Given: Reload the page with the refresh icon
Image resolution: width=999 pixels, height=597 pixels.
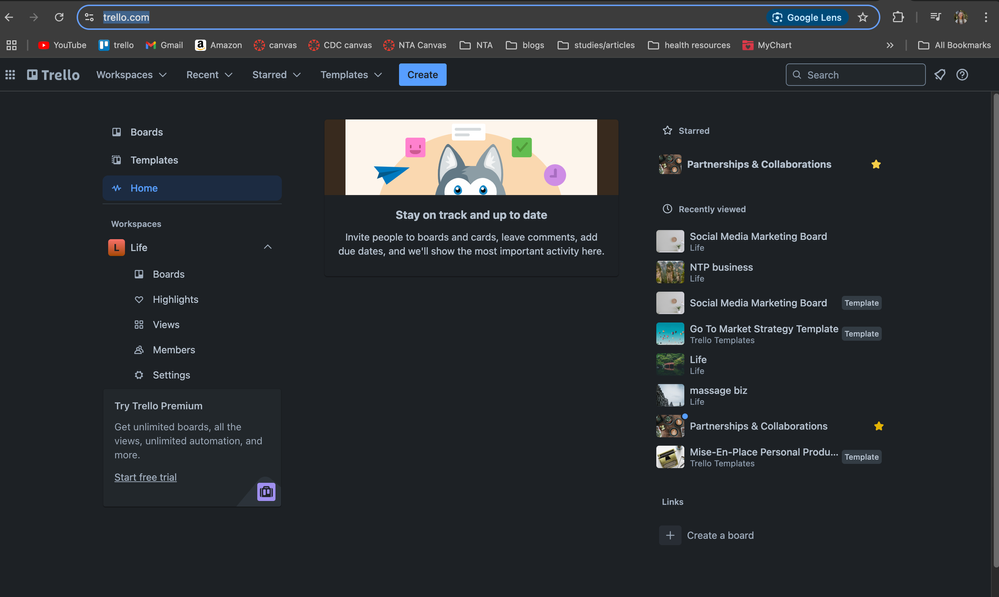Looking at the screenshot, I should [59, 17].
